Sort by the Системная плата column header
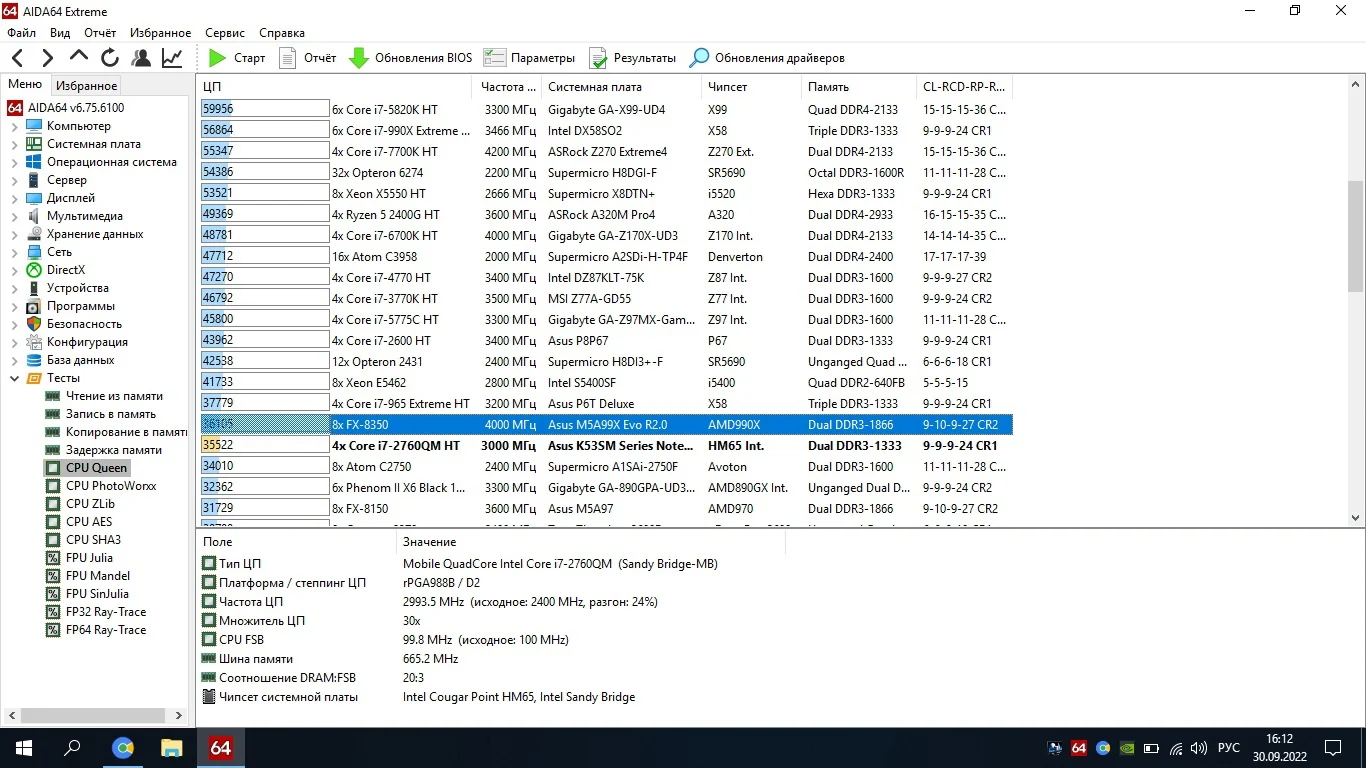 [x=621, y=87]
